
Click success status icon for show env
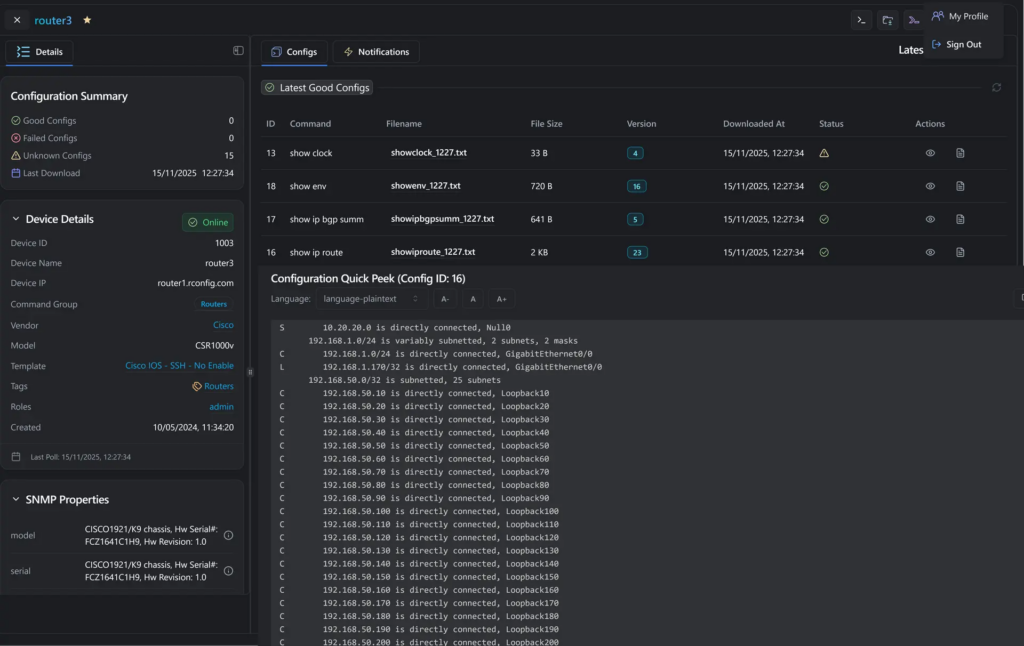click(824, 186)
